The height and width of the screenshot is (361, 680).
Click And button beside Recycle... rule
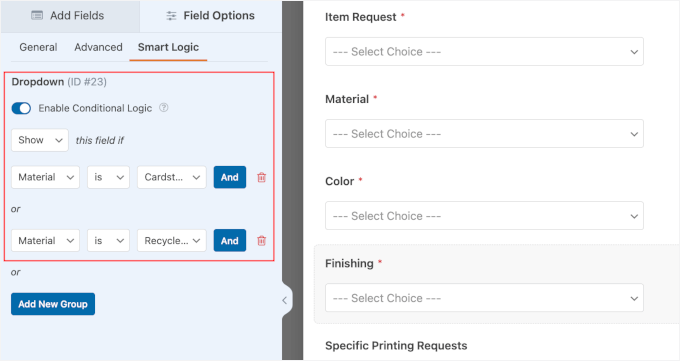tap(230, 241)
